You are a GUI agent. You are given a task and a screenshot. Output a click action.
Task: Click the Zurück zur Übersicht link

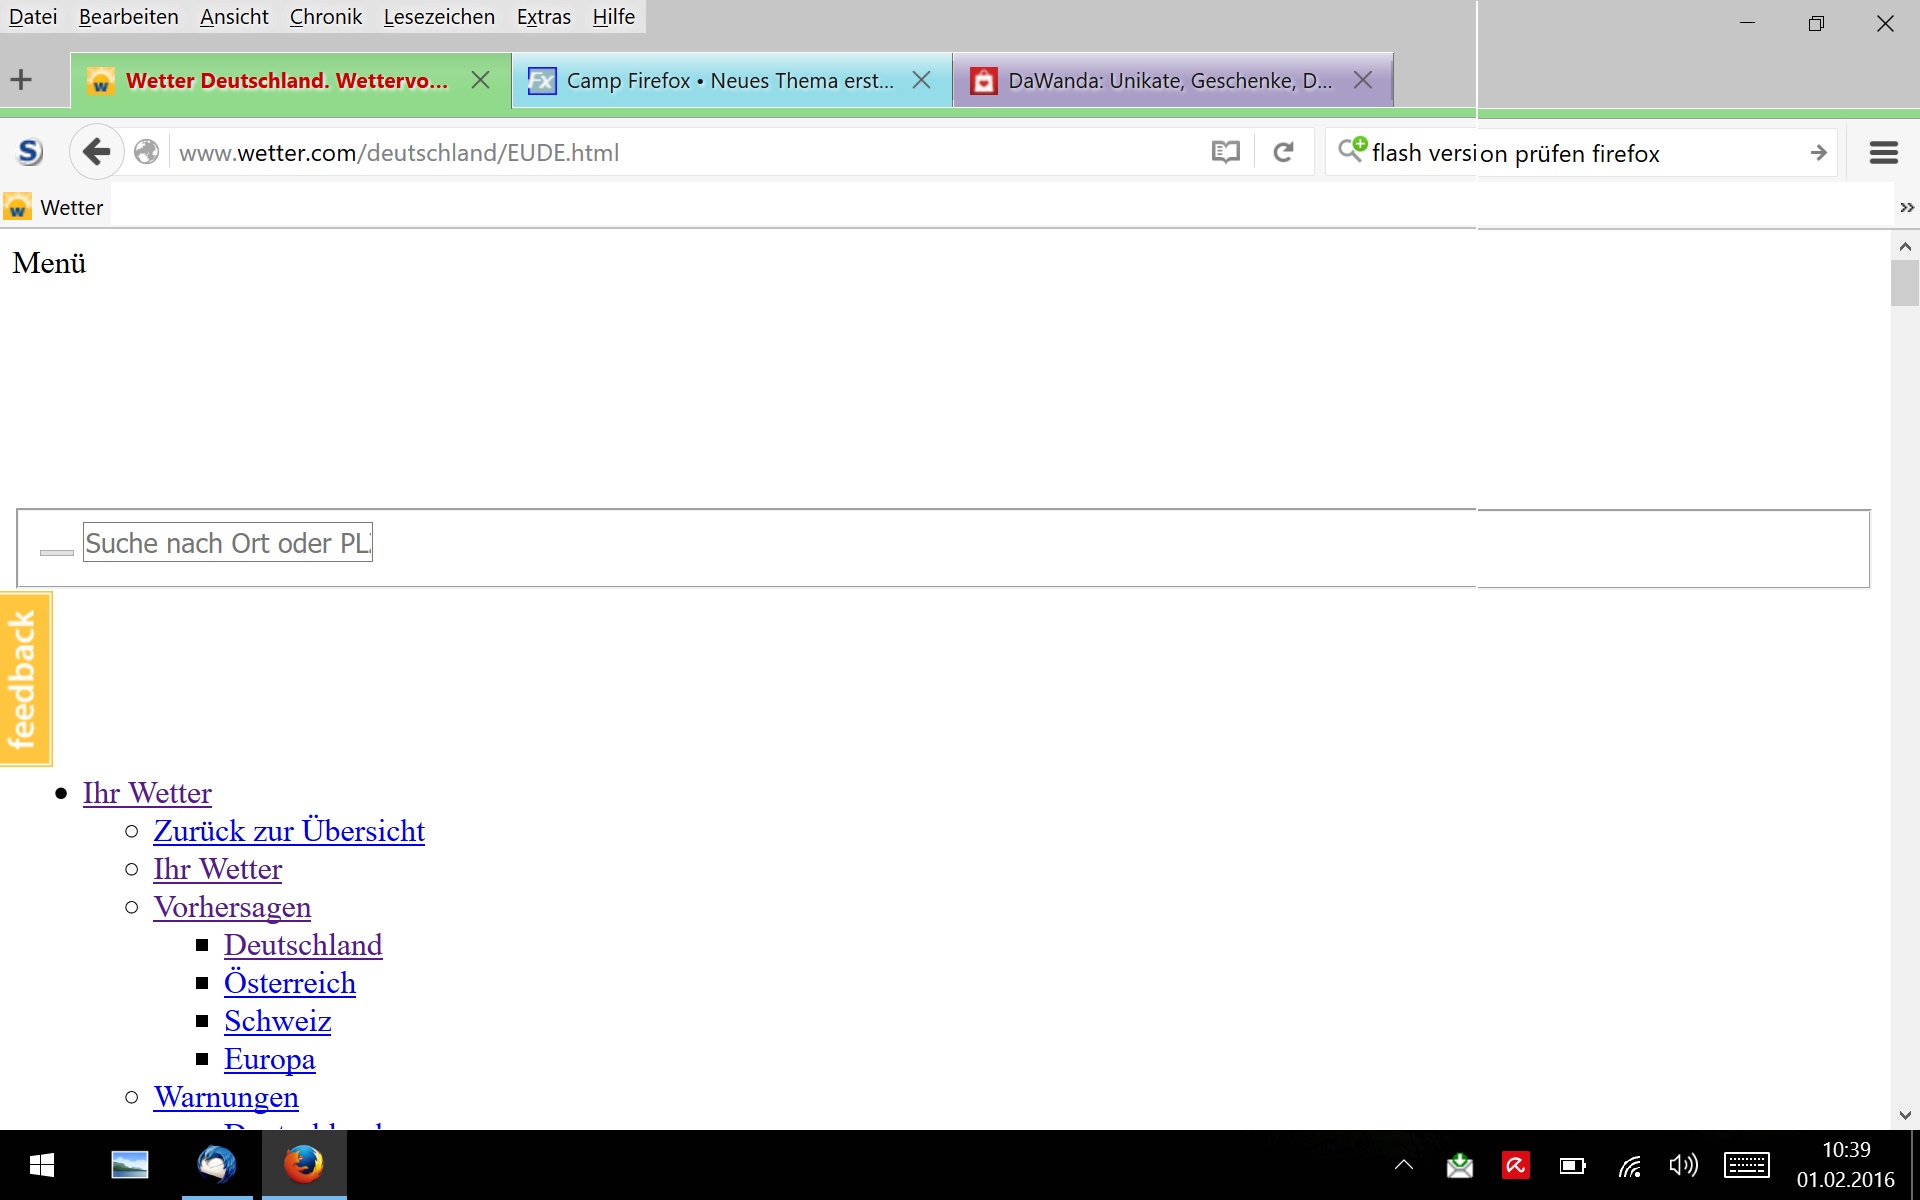pyautogui.click(x=289, y=831)
